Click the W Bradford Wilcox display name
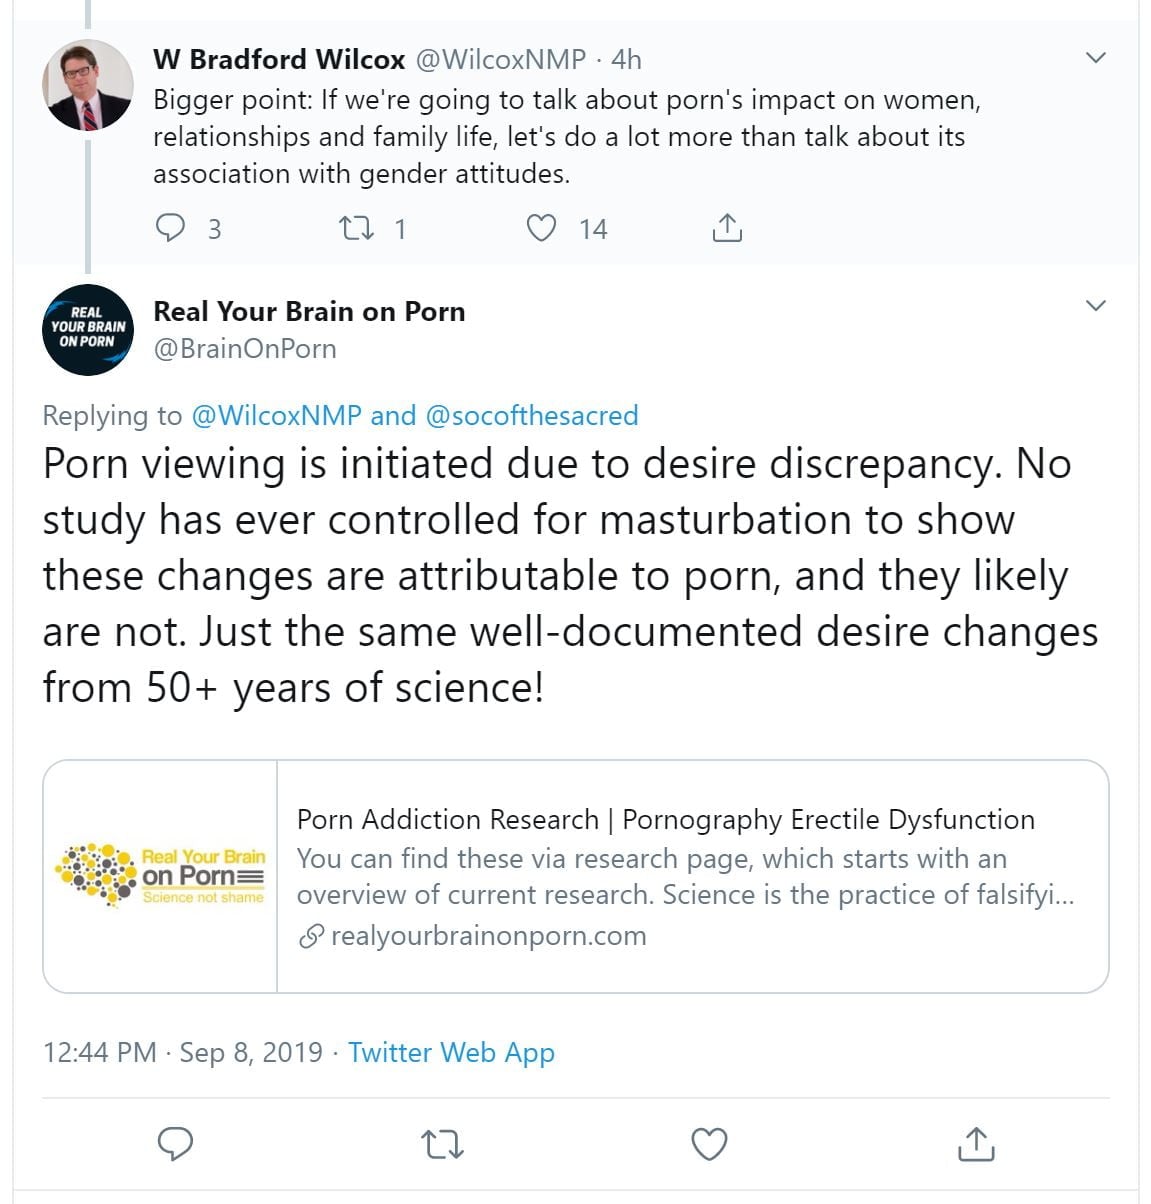 [x=279, y=59]
